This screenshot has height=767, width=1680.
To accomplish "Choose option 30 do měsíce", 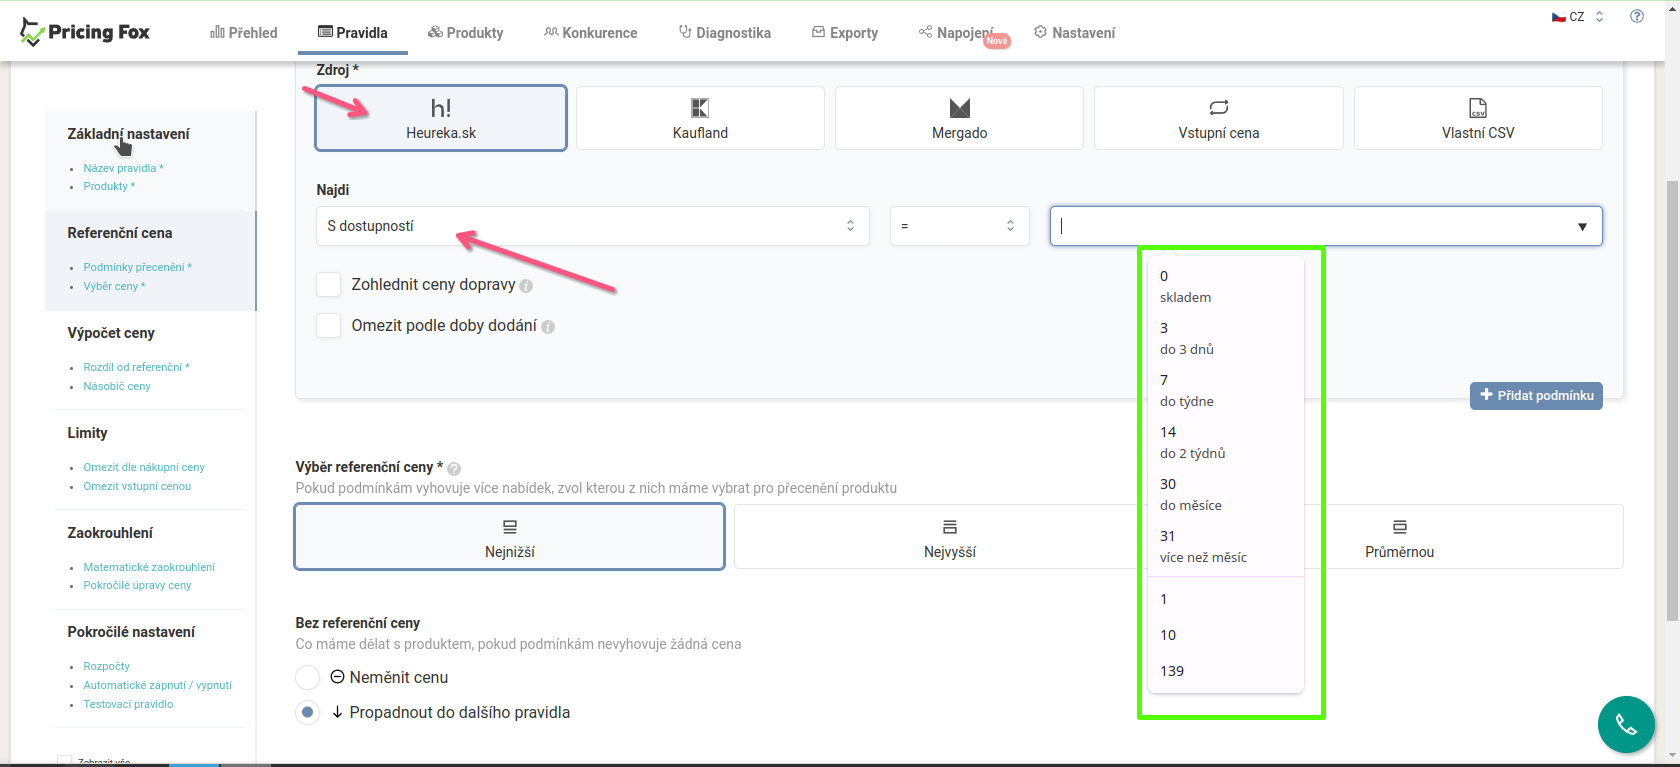I will tap(1226, 494).
